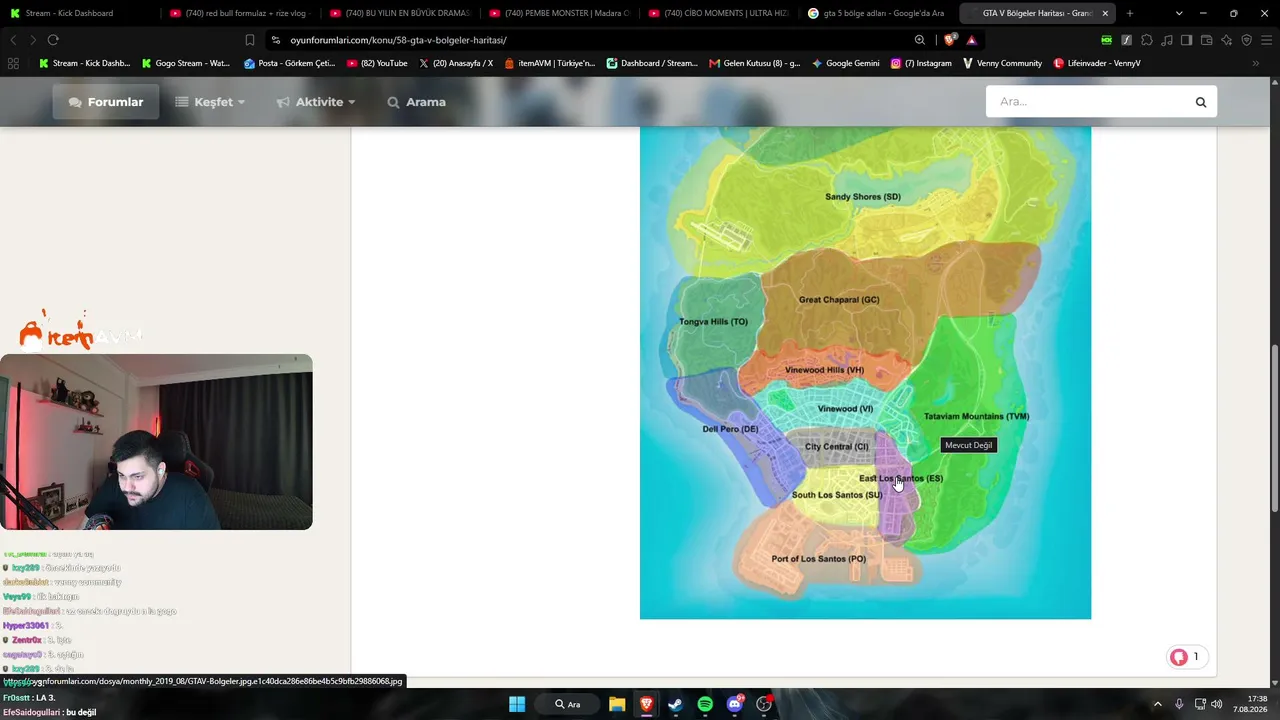
Task: Switch to the CİBO MOMENTS tab
Action: point(718,13)
